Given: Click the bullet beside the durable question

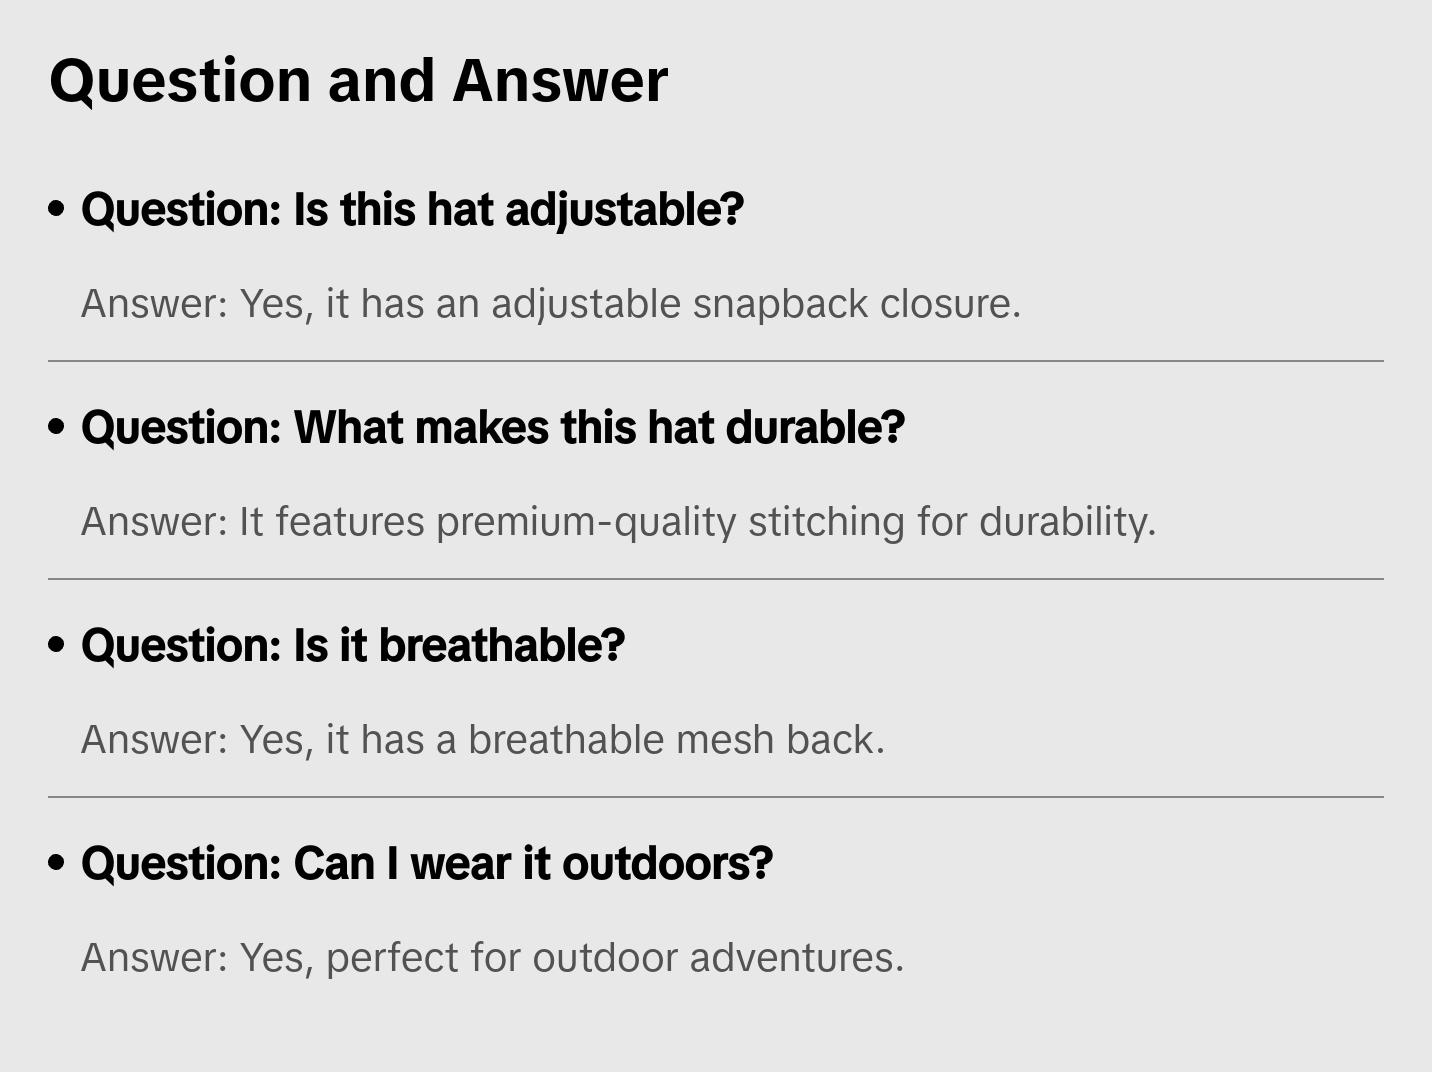Looking at the screenshot, I should tap(57, 428).
